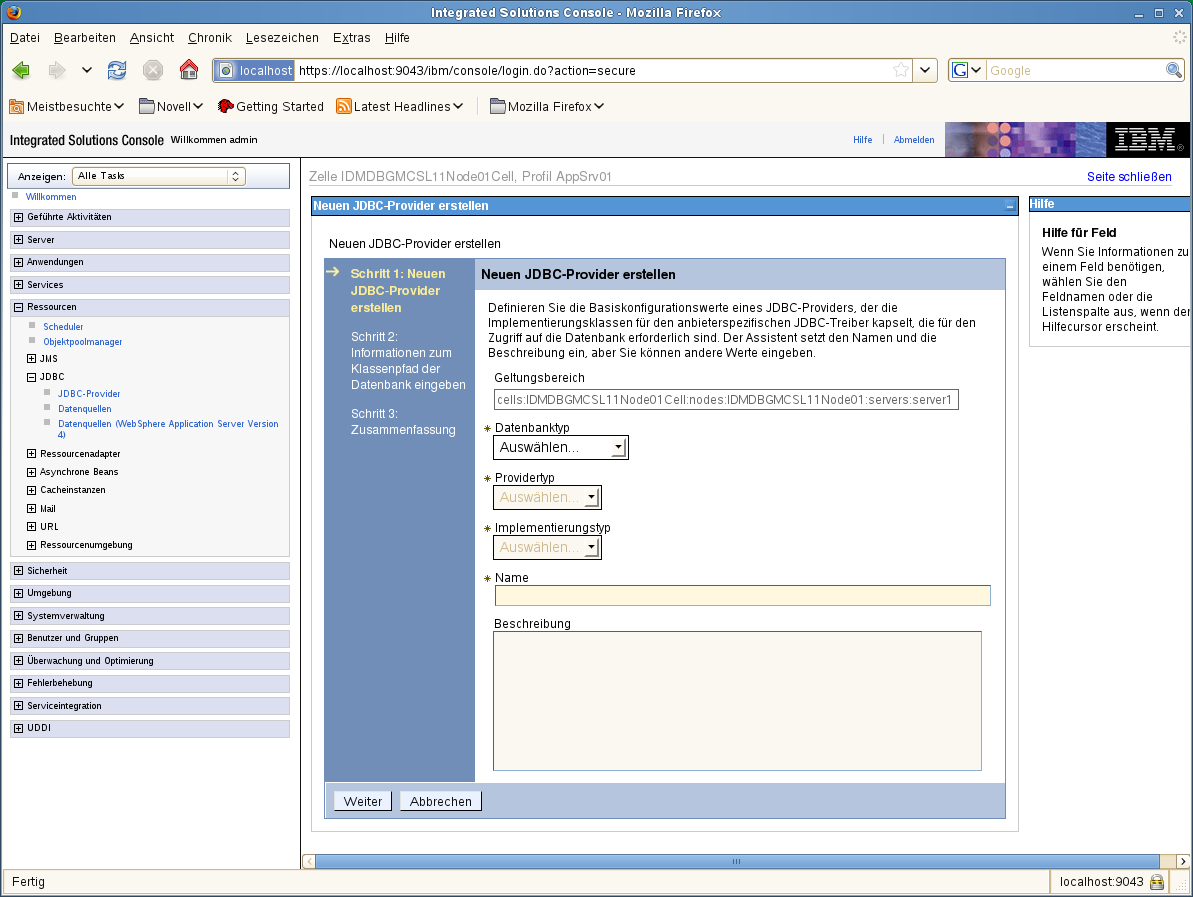Expand the JMS tree node

[x=31, y=358]
